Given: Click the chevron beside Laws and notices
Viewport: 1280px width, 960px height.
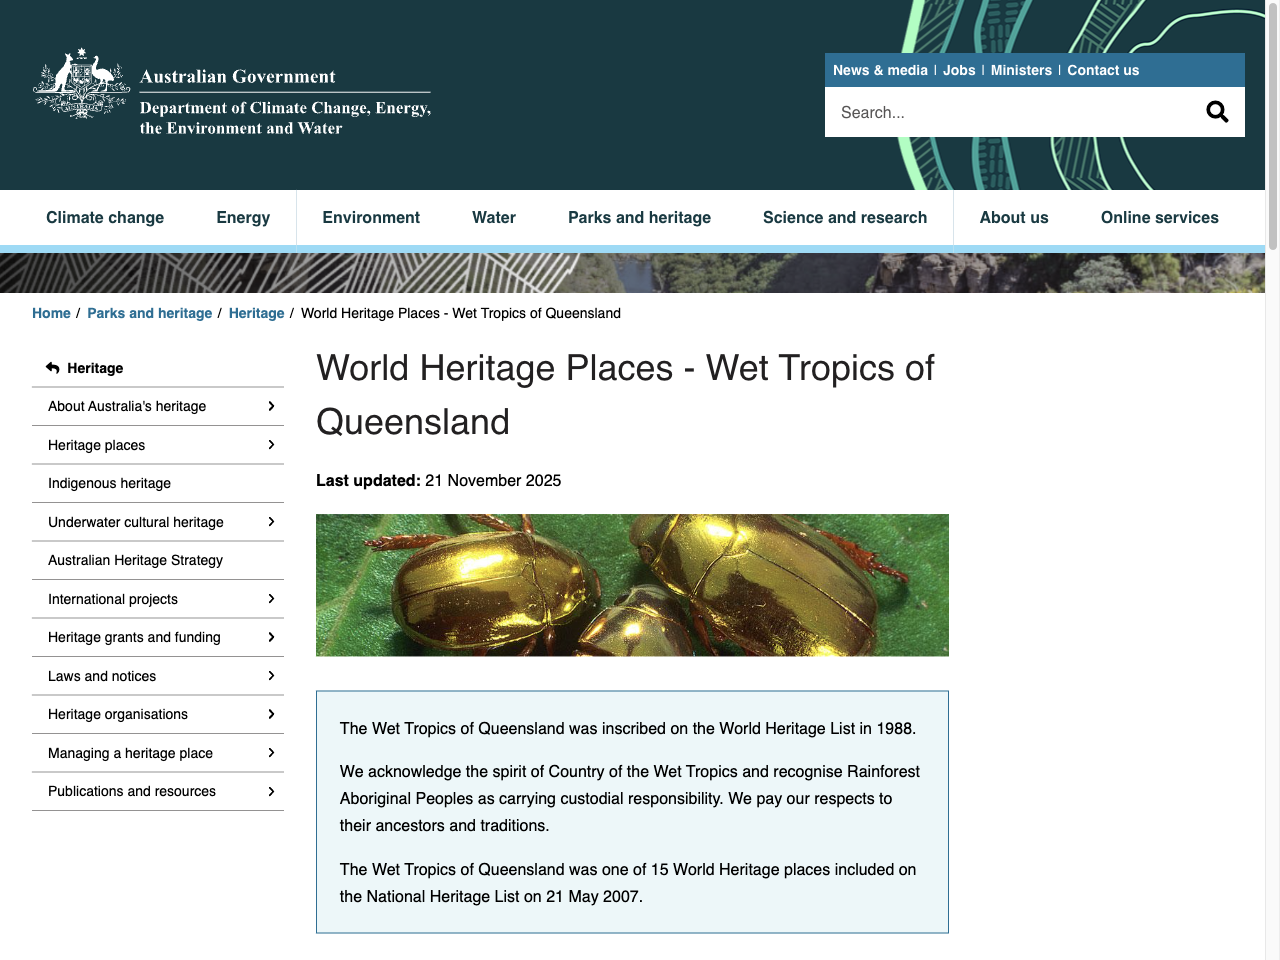Looking at the screenshot, I should coord(271,675).
